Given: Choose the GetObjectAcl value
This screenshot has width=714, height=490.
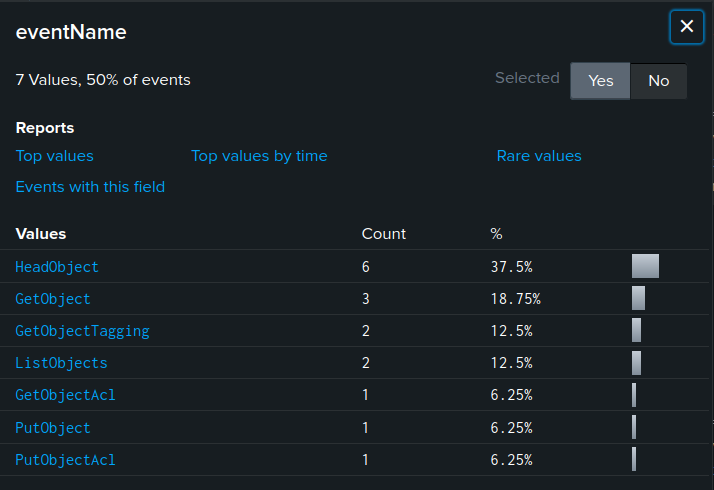Looking at the screenshot, I should (65, 395).
